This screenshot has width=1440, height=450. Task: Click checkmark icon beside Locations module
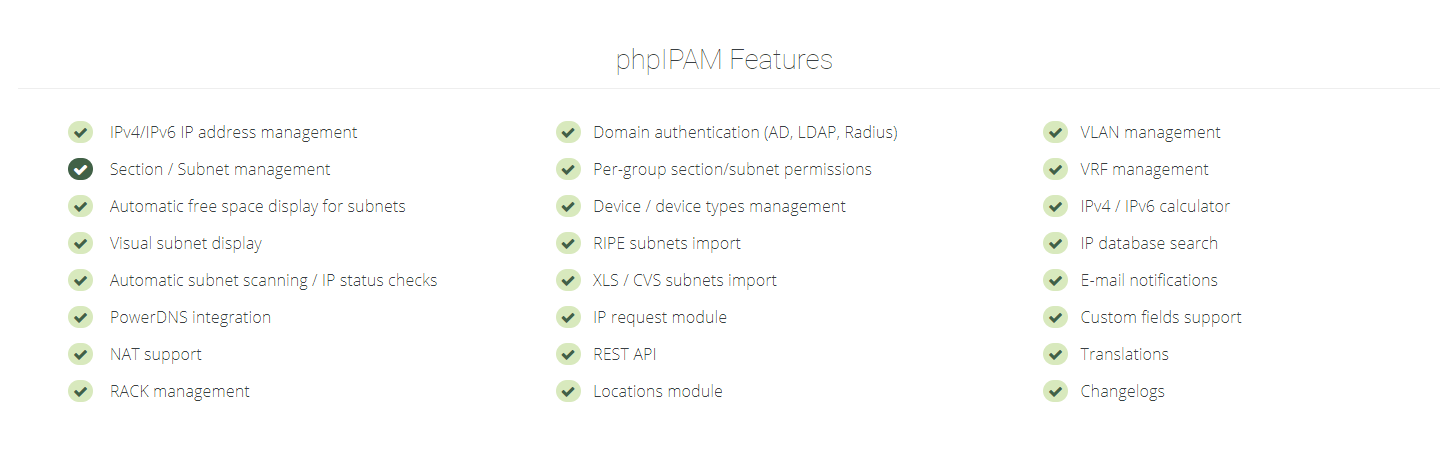click(x=568, y=391)
